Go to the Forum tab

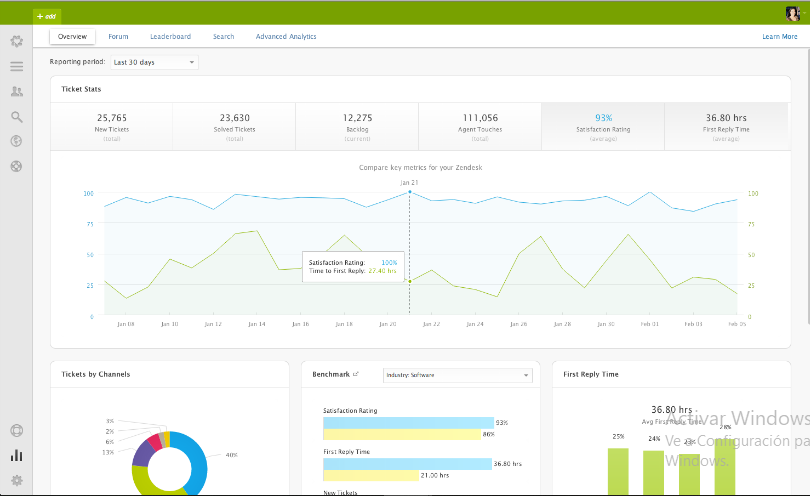pyautogui.click(x=118, y=37)
